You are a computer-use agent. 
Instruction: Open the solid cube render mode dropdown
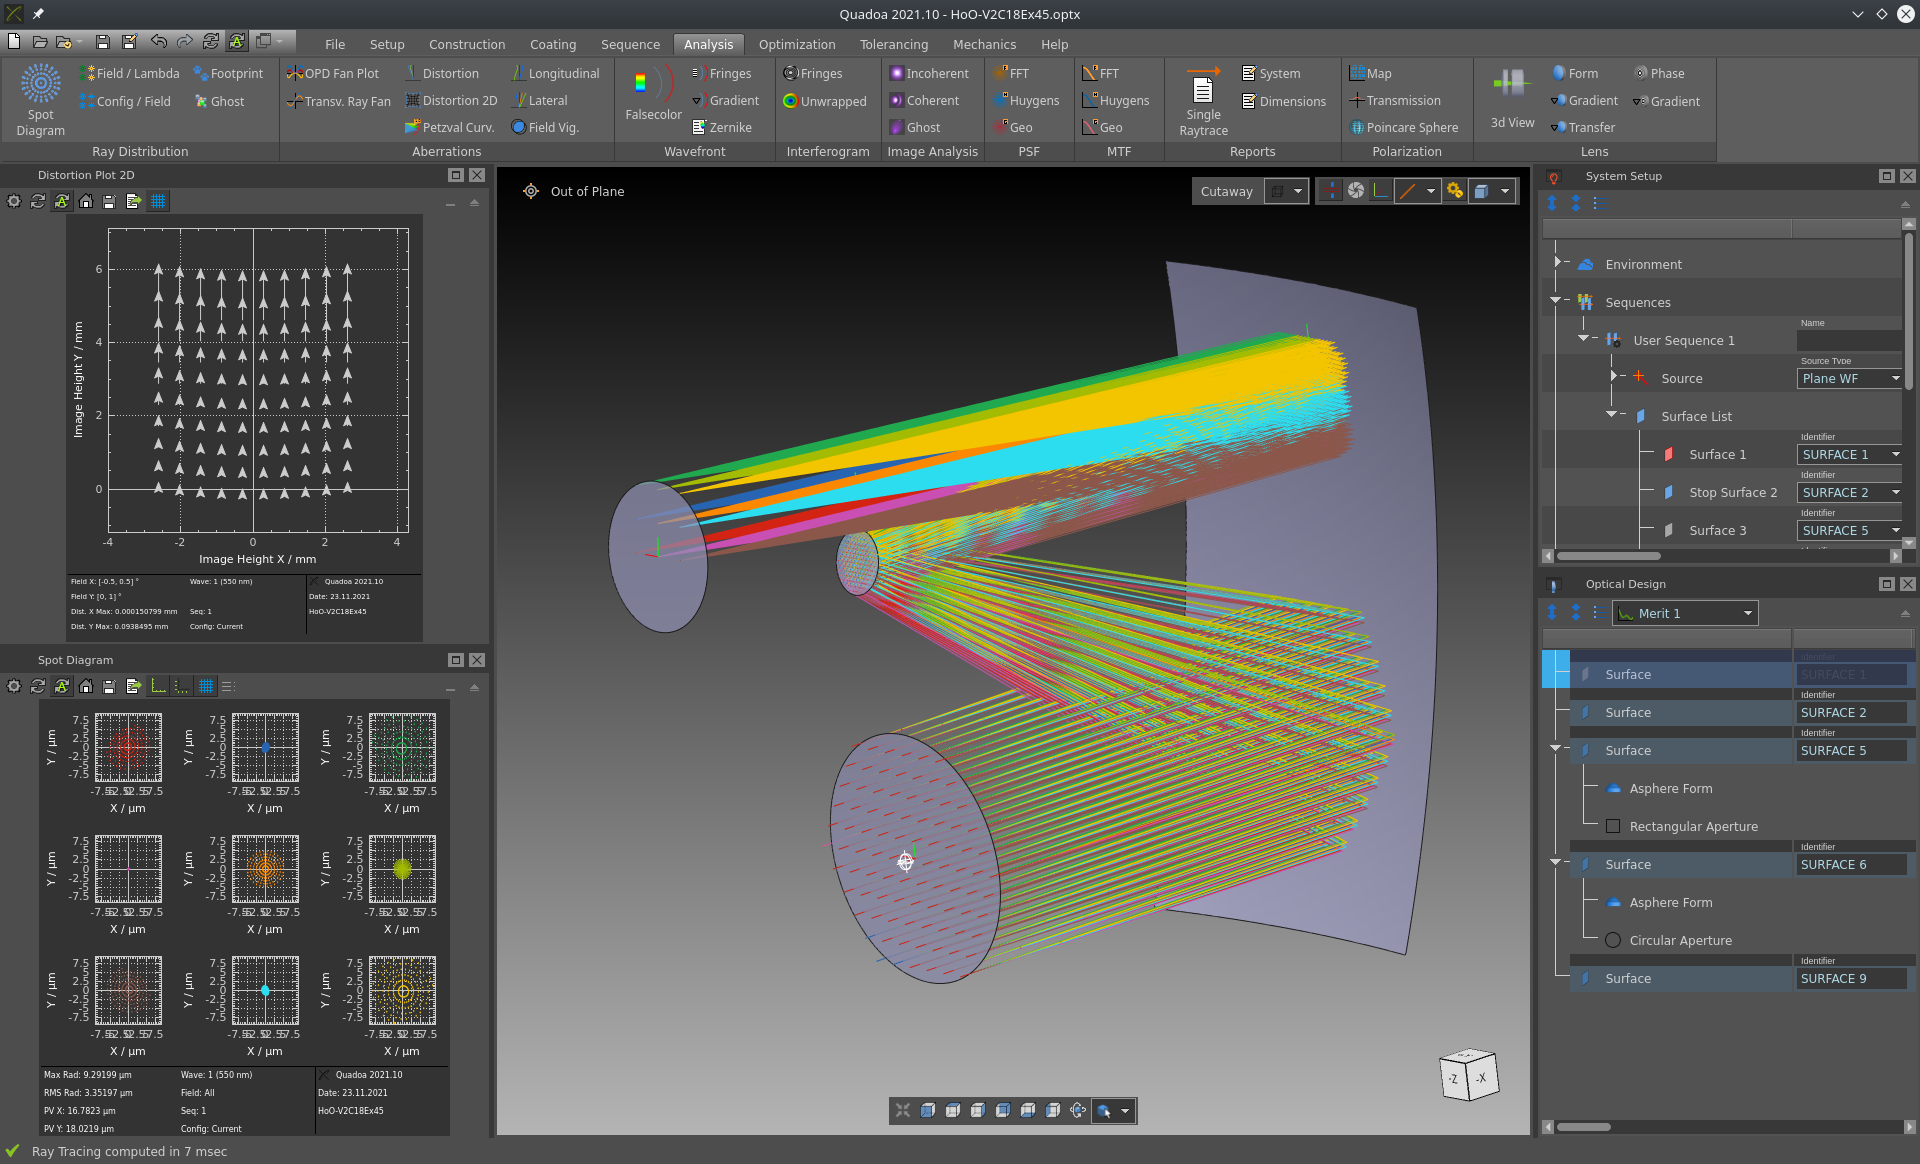1492,191
